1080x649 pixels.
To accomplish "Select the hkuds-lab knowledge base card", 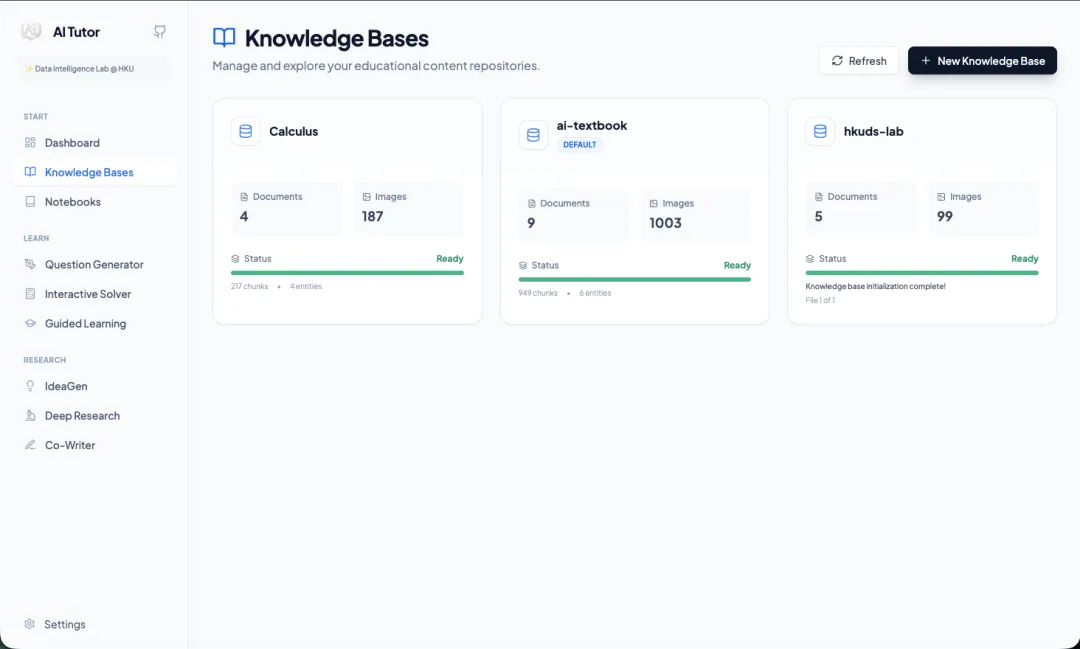I will coord(921,210).
